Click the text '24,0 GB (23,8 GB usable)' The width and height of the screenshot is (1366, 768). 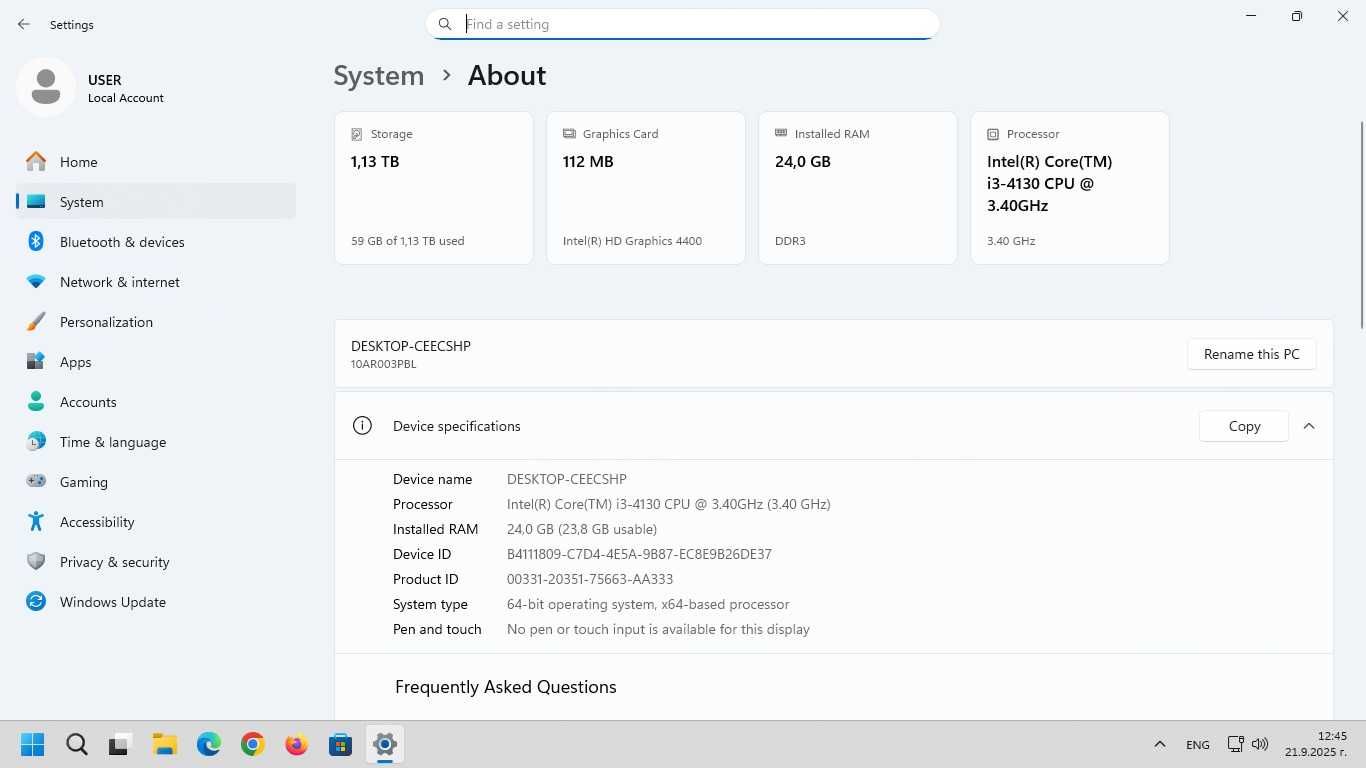point(582,529)
